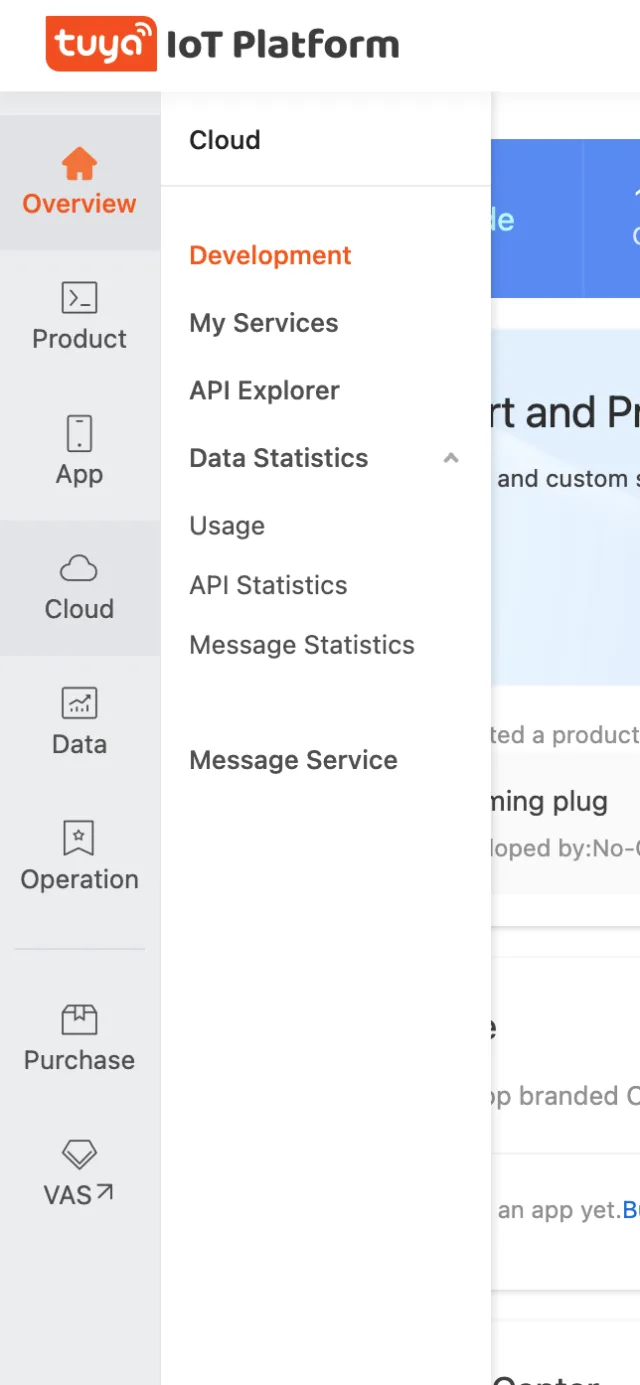Image resolution: width=640 pixels, height=1385 pixels.
Task: Click the VAS diamond icon
Action: [79, 1155]
